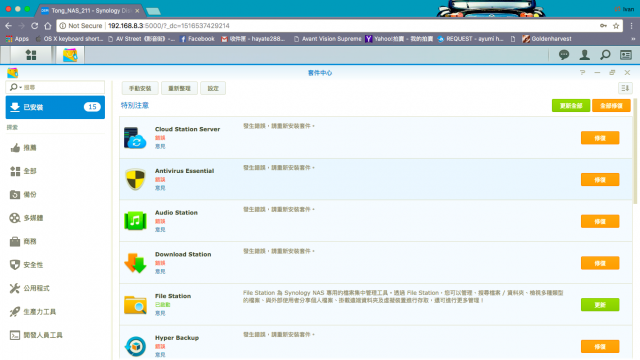Click the refresh button beside Manual Install
Image resolution: width=640 pixels, height=360 pixels.
[179, 88]
